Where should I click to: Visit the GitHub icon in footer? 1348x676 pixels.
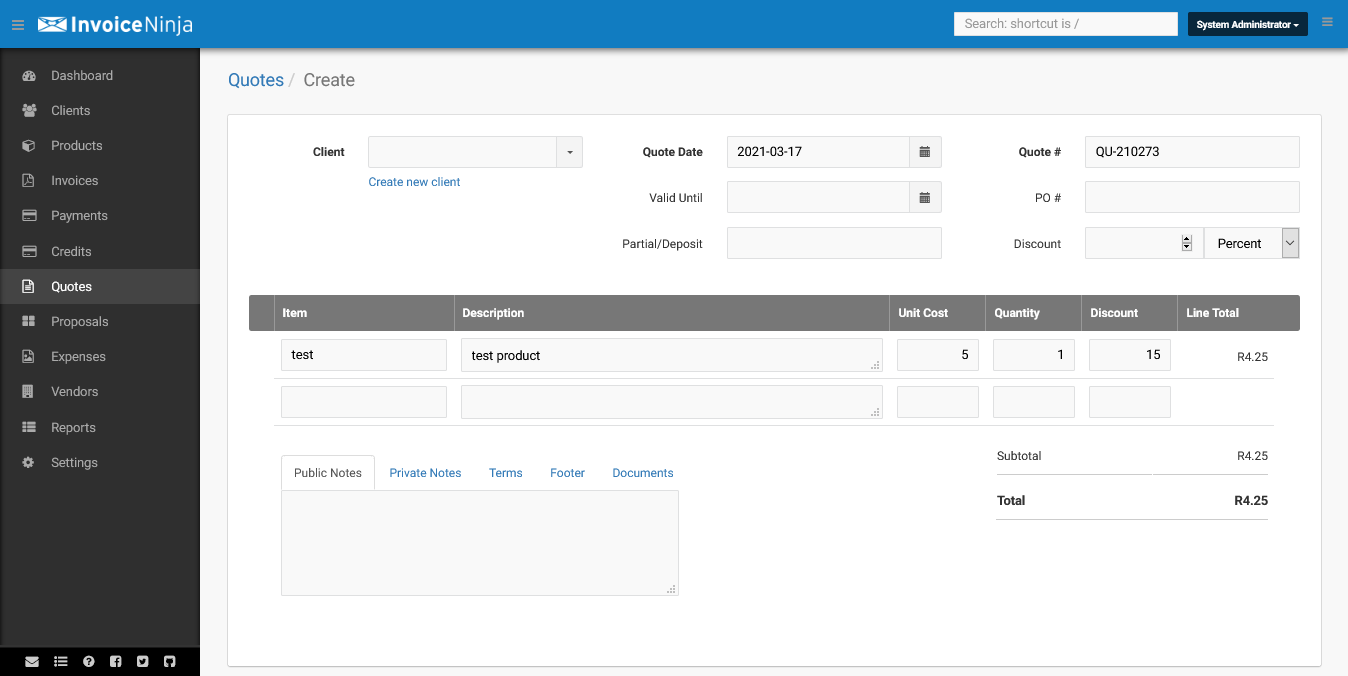pos(169,661)
